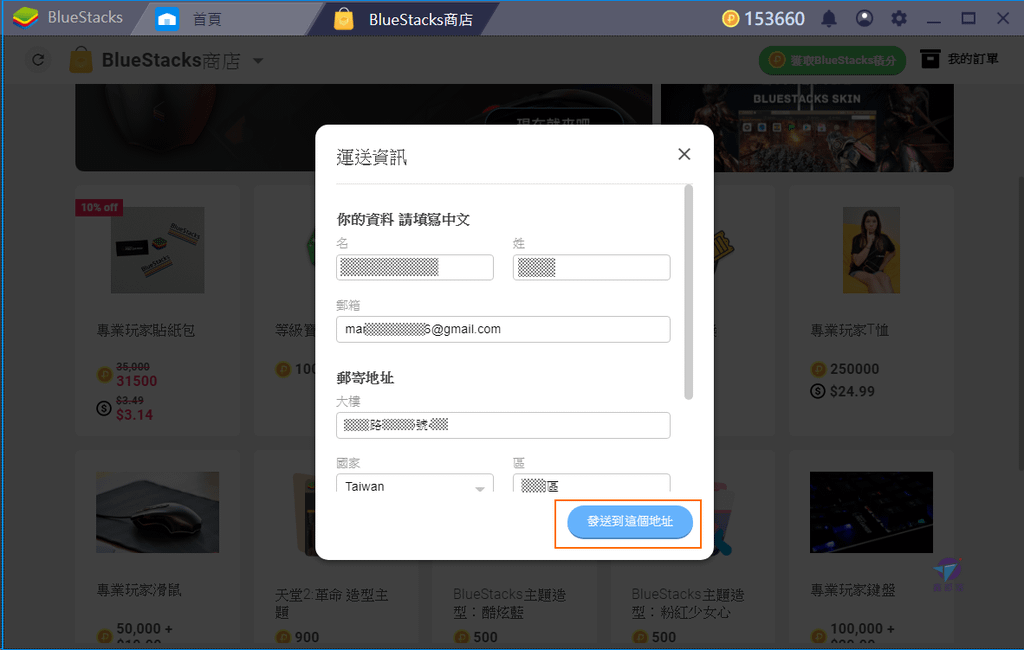Click the 31500 discounted coin price

pos(136,381)
